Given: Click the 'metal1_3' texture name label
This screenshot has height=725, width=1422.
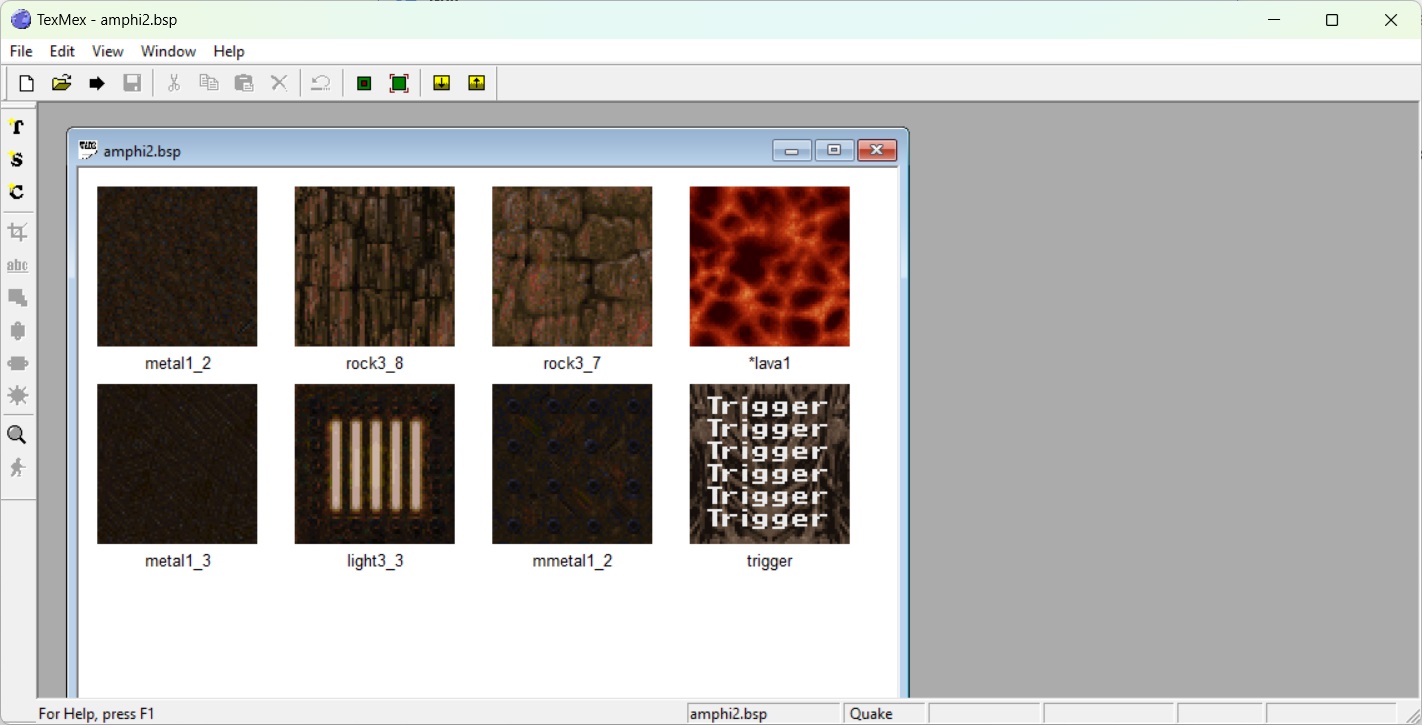Looking at the screenshot, I should (x=178, y=562).
